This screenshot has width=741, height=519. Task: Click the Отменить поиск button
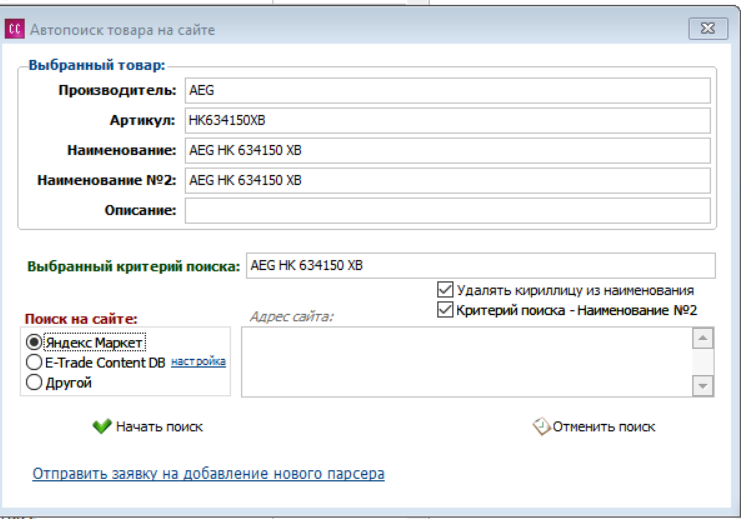[594, 427]
